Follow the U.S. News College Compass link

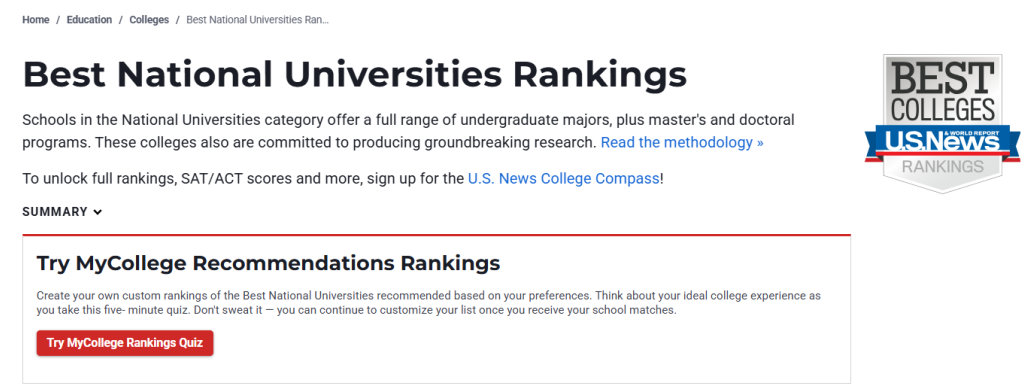click(x=564, y=178)
